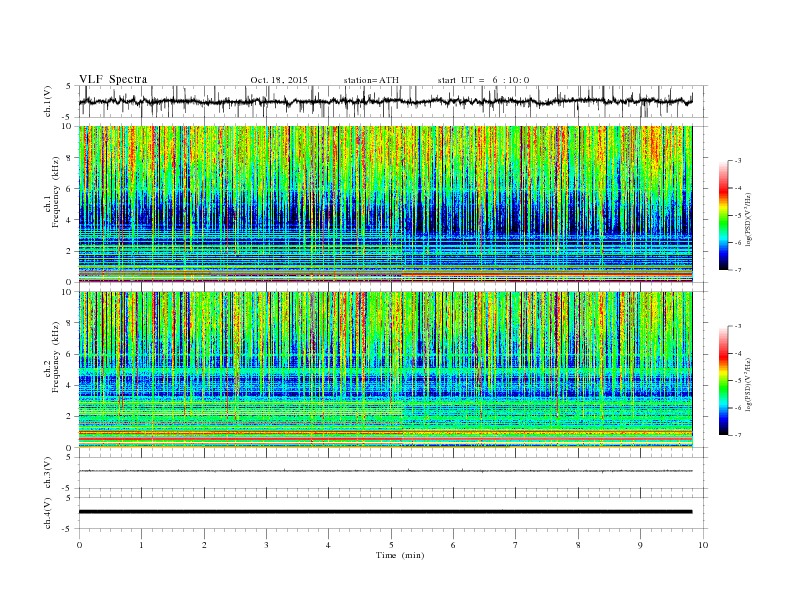Click the '5' tick on the time axis
This screenshot has width=792, height=612.
point(391,545)
